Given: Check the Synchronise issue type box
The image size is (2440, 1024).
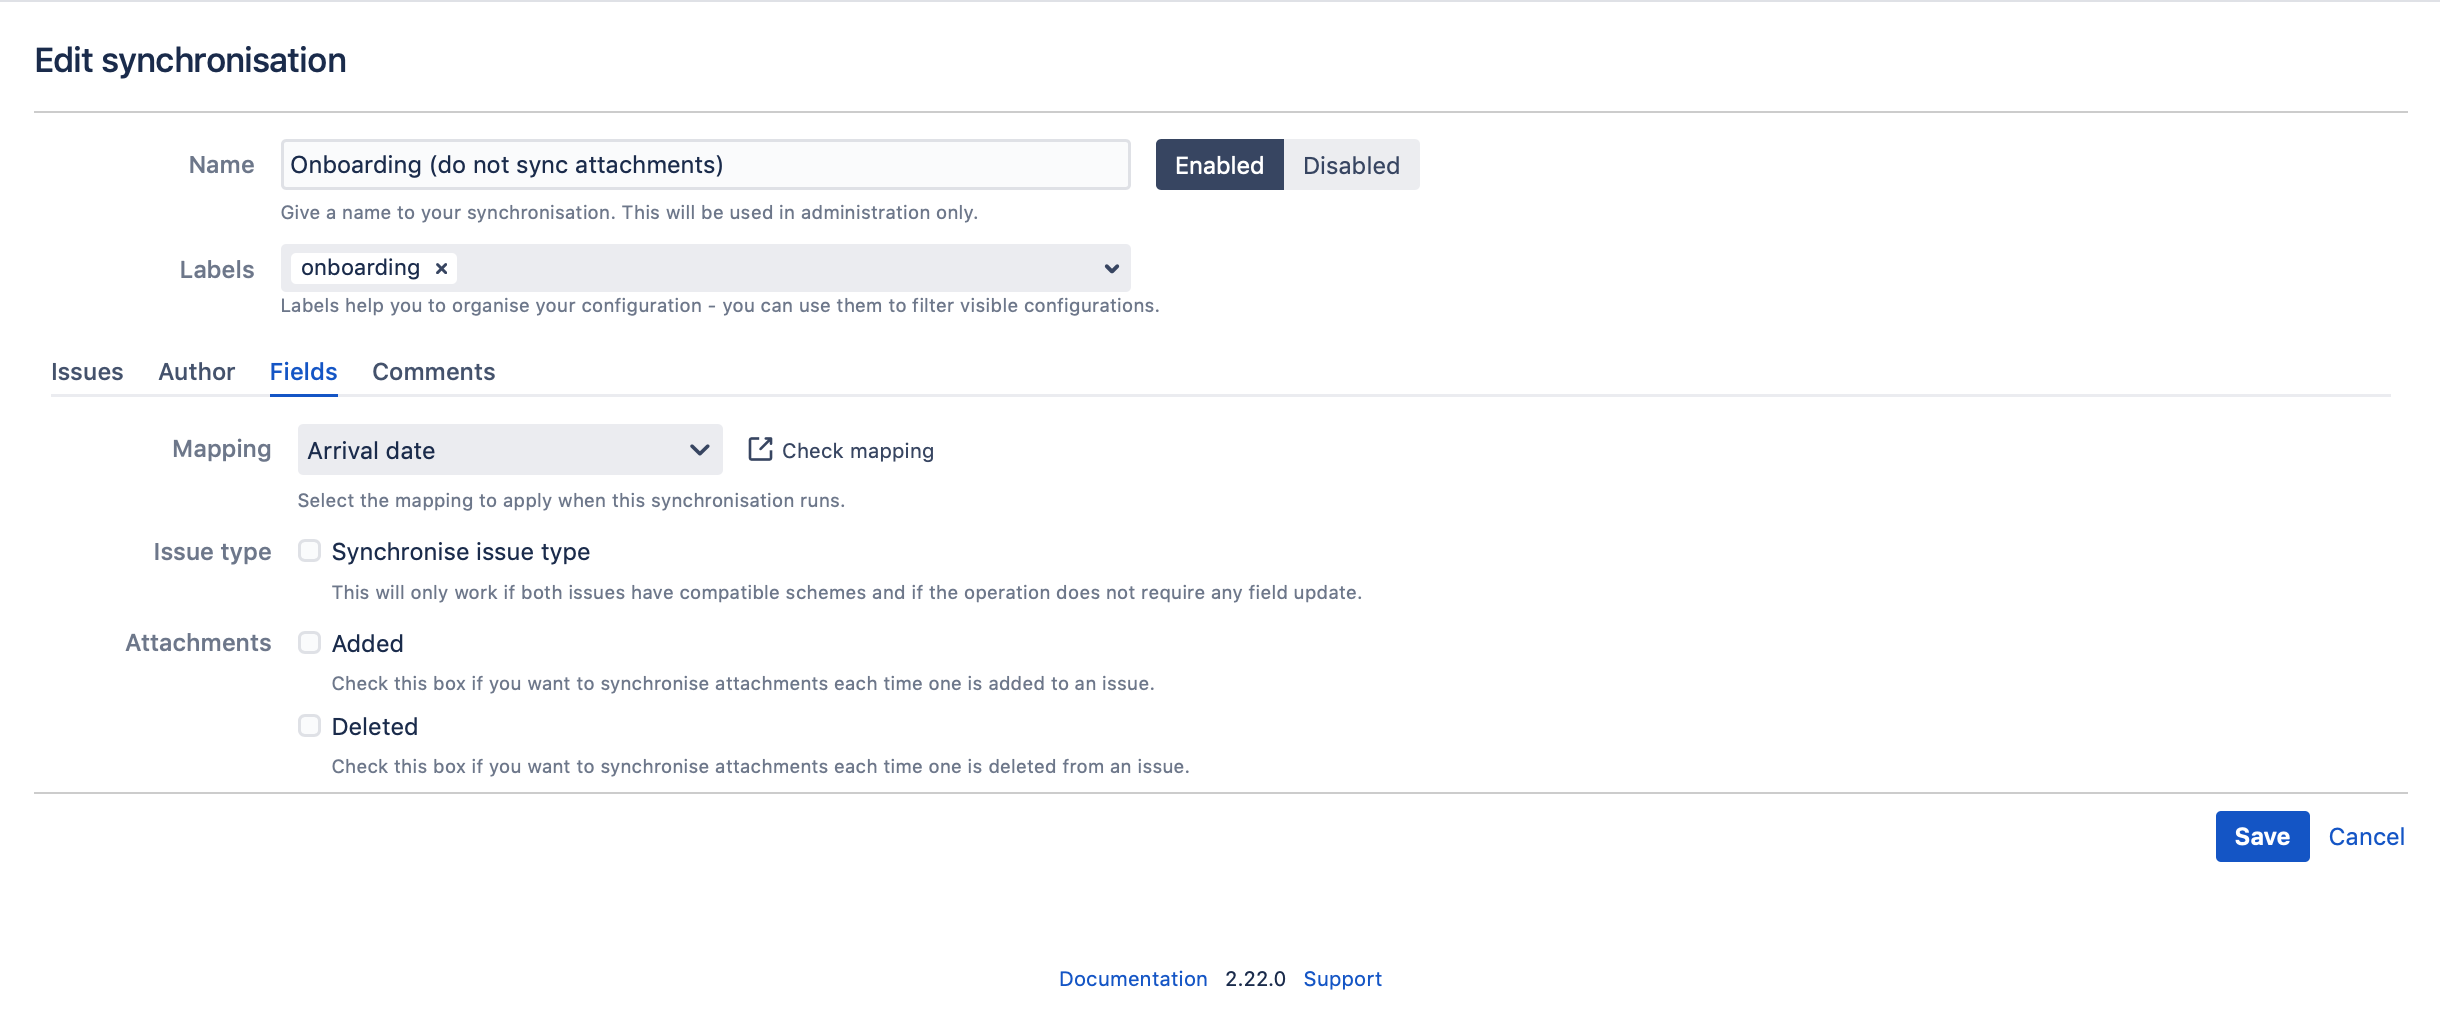Looking at the screenshot, I should pyautogui.click(x=309, y=549).
